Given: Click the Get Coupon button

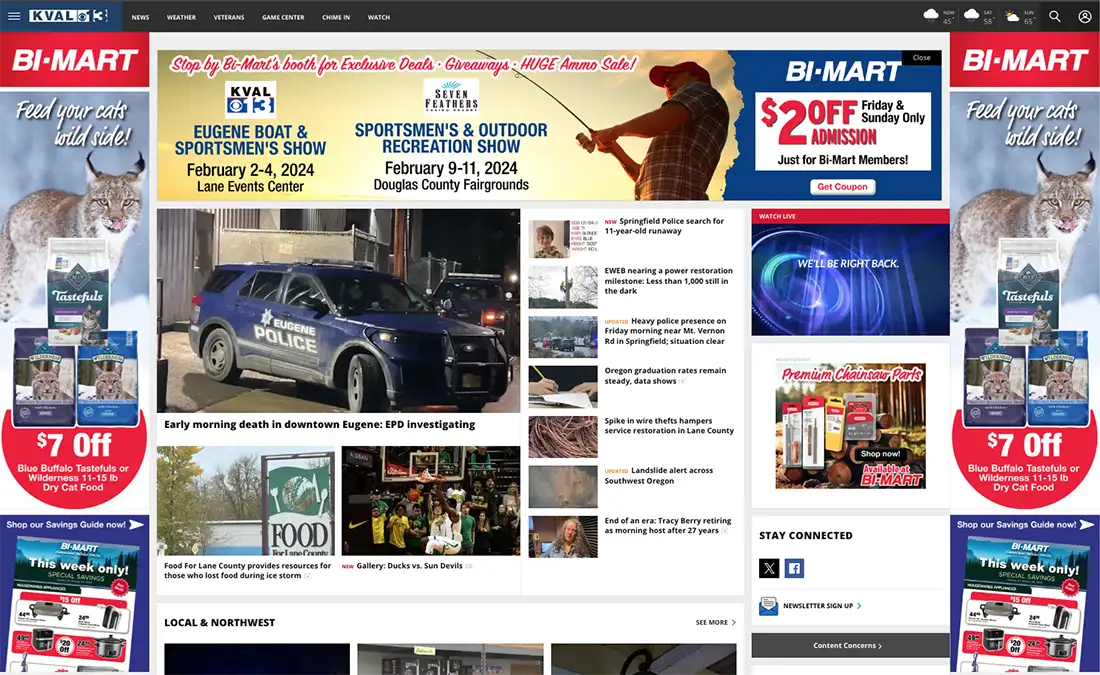Looking at the screenshot, I should click(842, 187).
